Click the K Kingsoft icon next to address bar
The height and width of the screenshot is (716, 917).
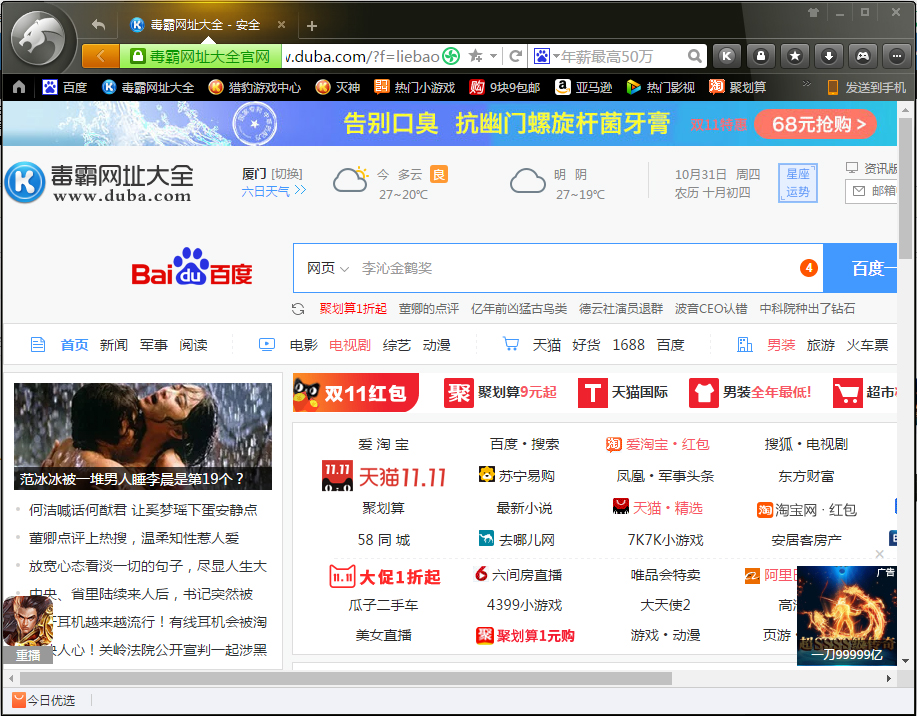(727, 56)
